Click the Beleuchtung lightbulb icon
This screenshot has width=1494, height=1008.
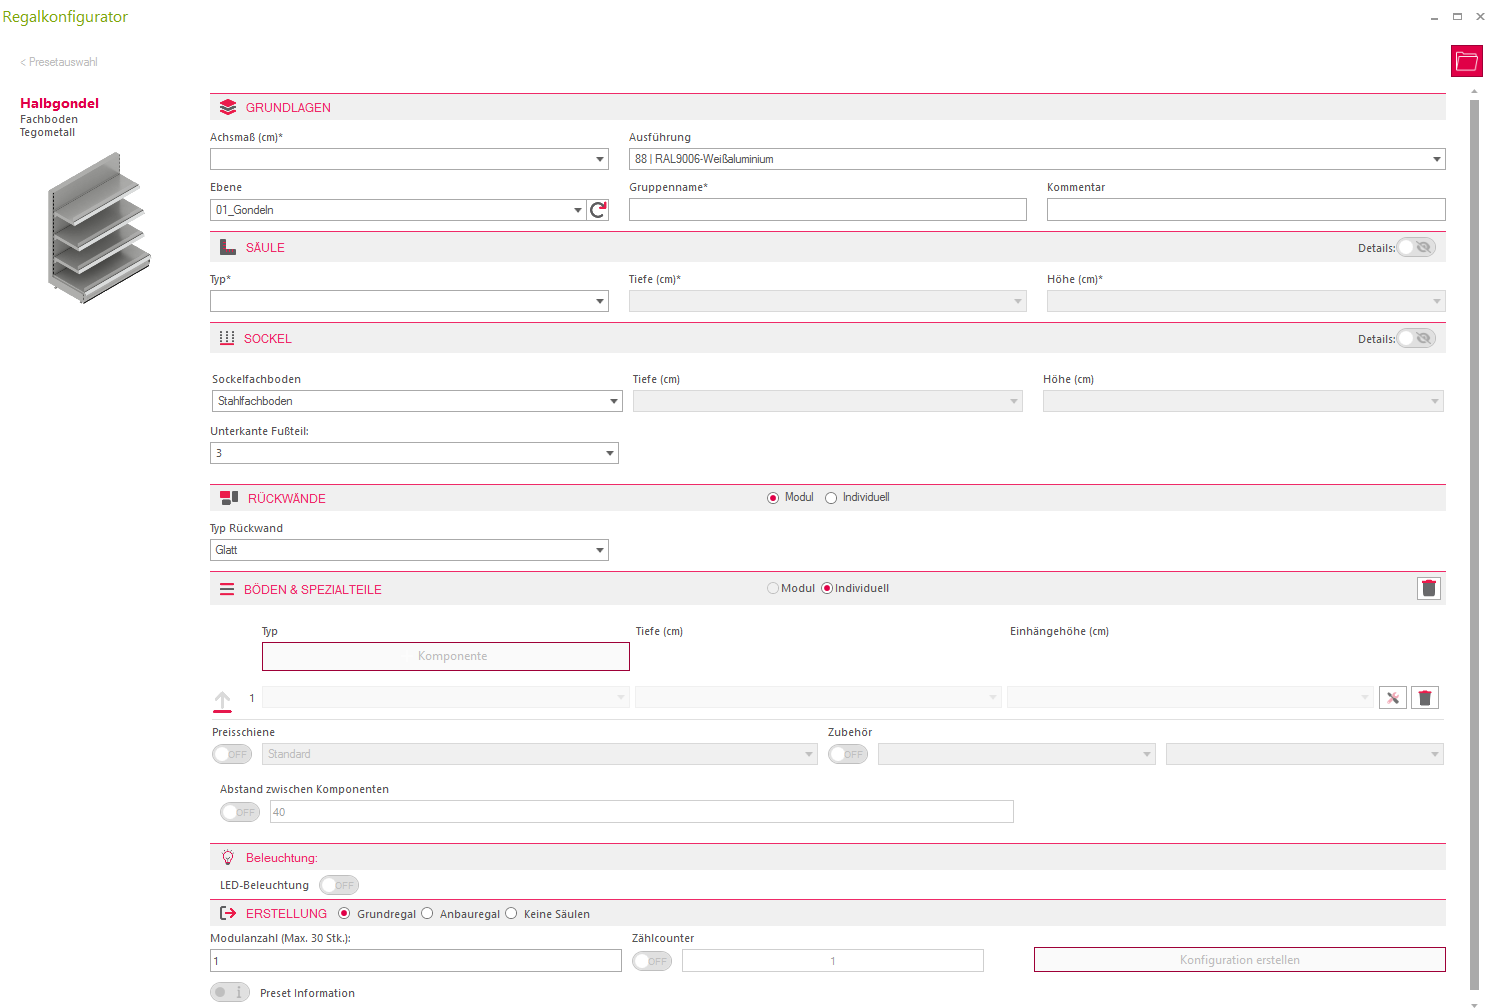click(228, 858)
